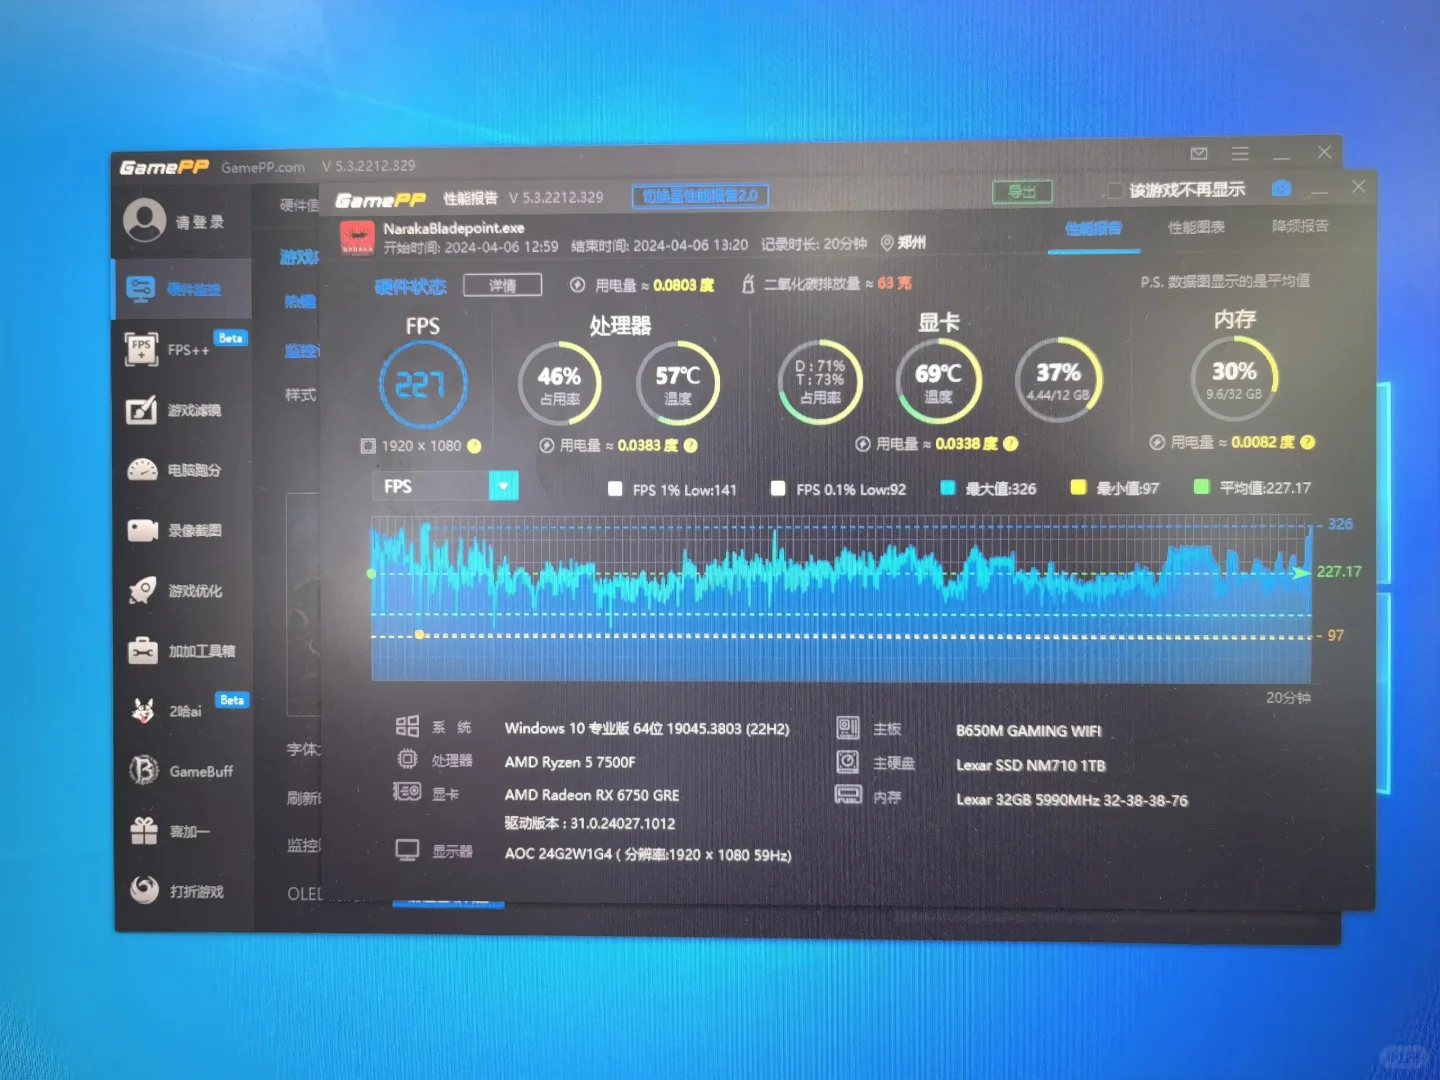Click the AMD Radeon RX 6750 GRE text
This screenshot has width=1440, height=1080.
(592, 795)
